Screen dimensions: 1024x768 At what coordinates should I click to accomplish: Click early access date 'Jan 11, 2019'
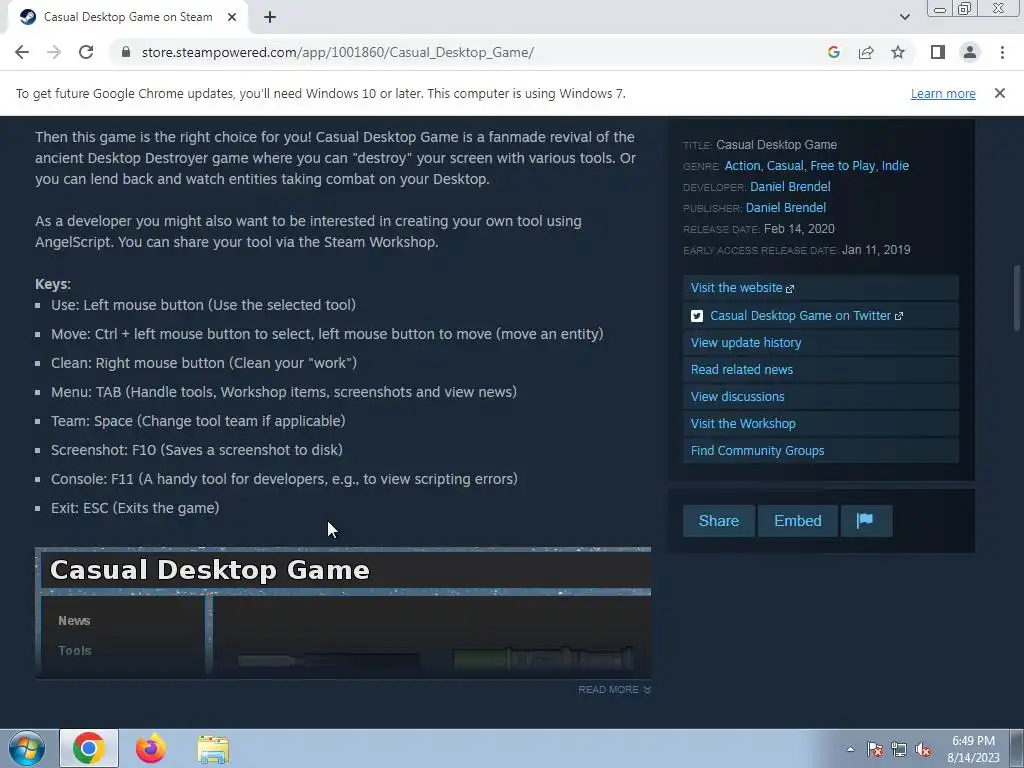[876, 249]
